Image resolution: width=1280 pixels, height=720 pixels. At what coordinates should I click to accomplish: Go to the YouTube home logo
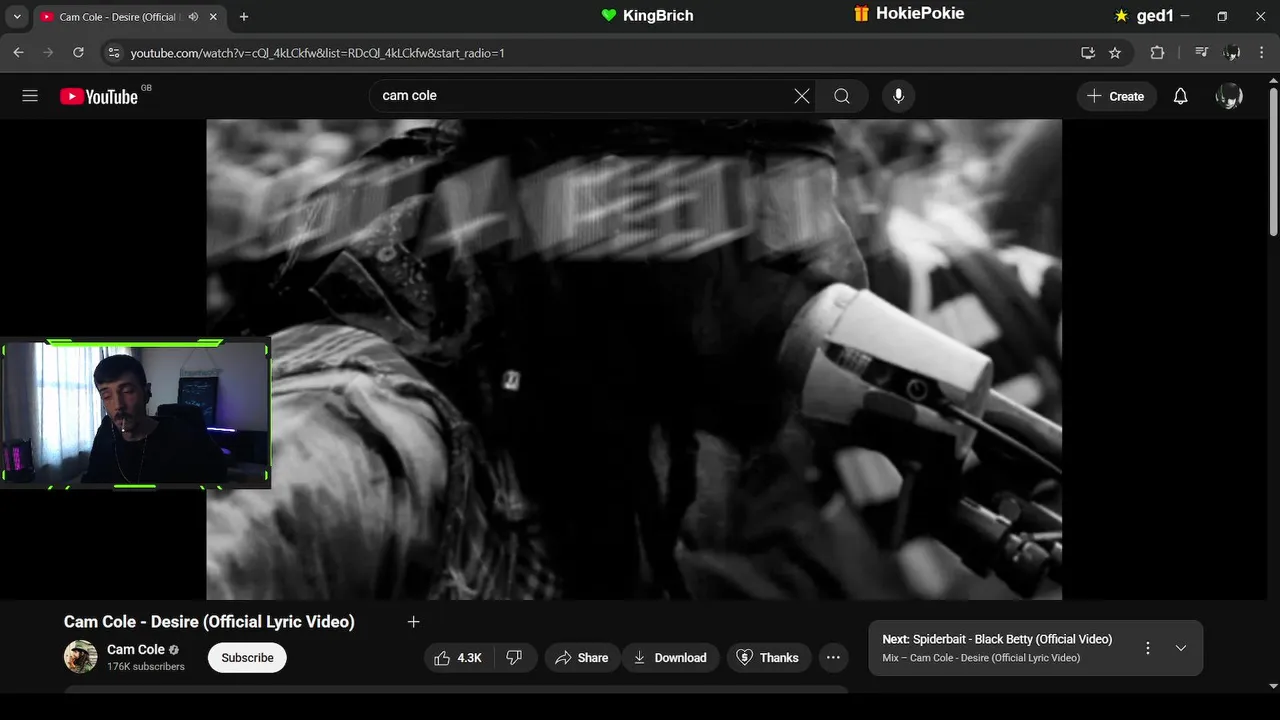[x=98, y=96]
